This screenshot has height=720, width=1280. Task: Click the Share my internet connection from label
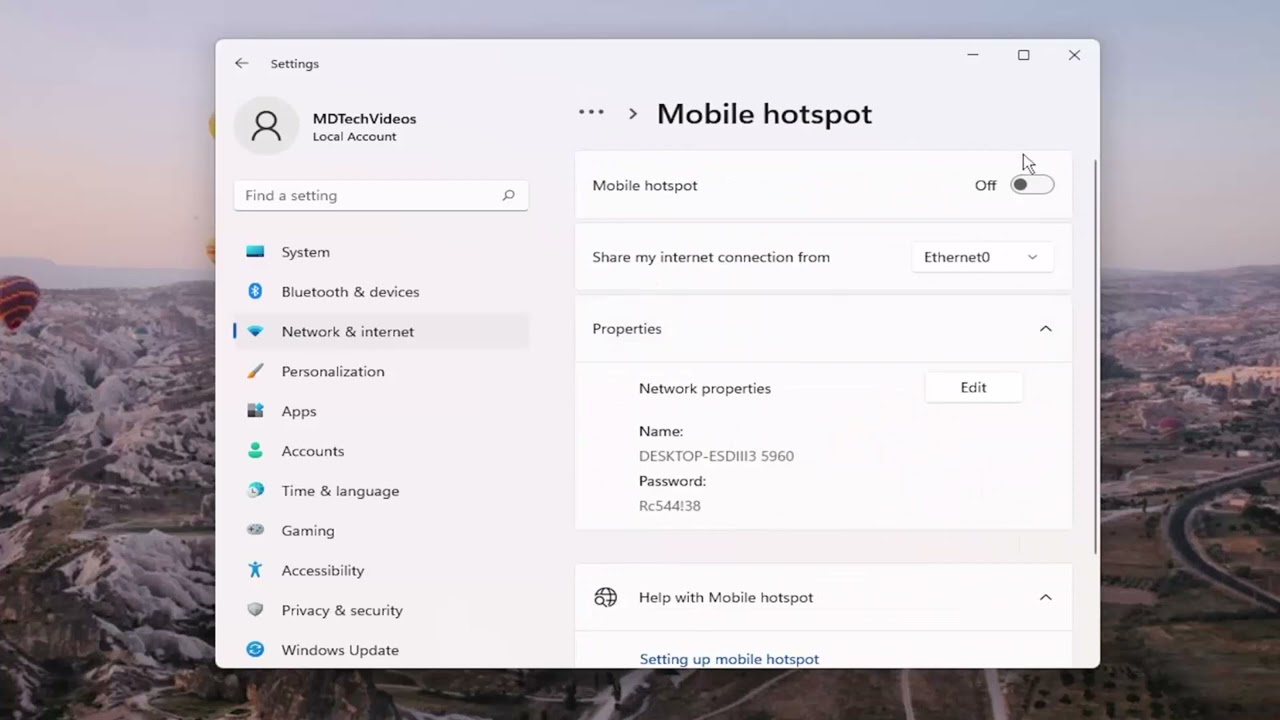[x=711, y=257]
